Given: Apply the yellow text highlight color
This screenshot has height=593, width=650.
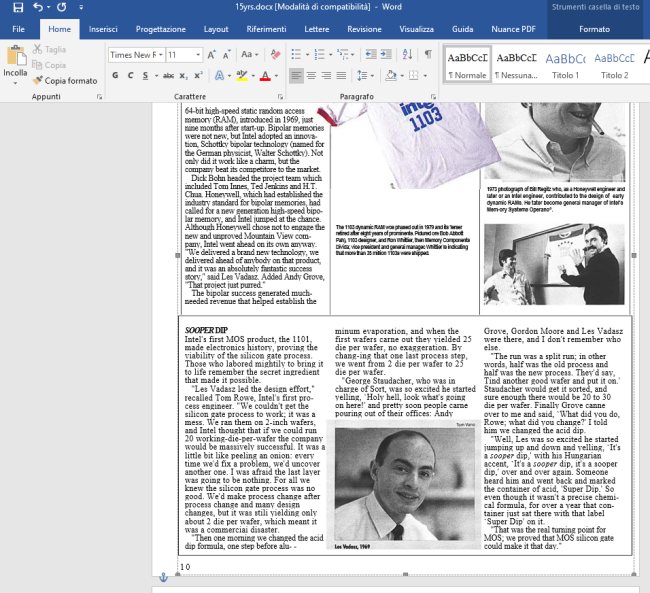Looking at the screenshot, I should click(242, 75).
